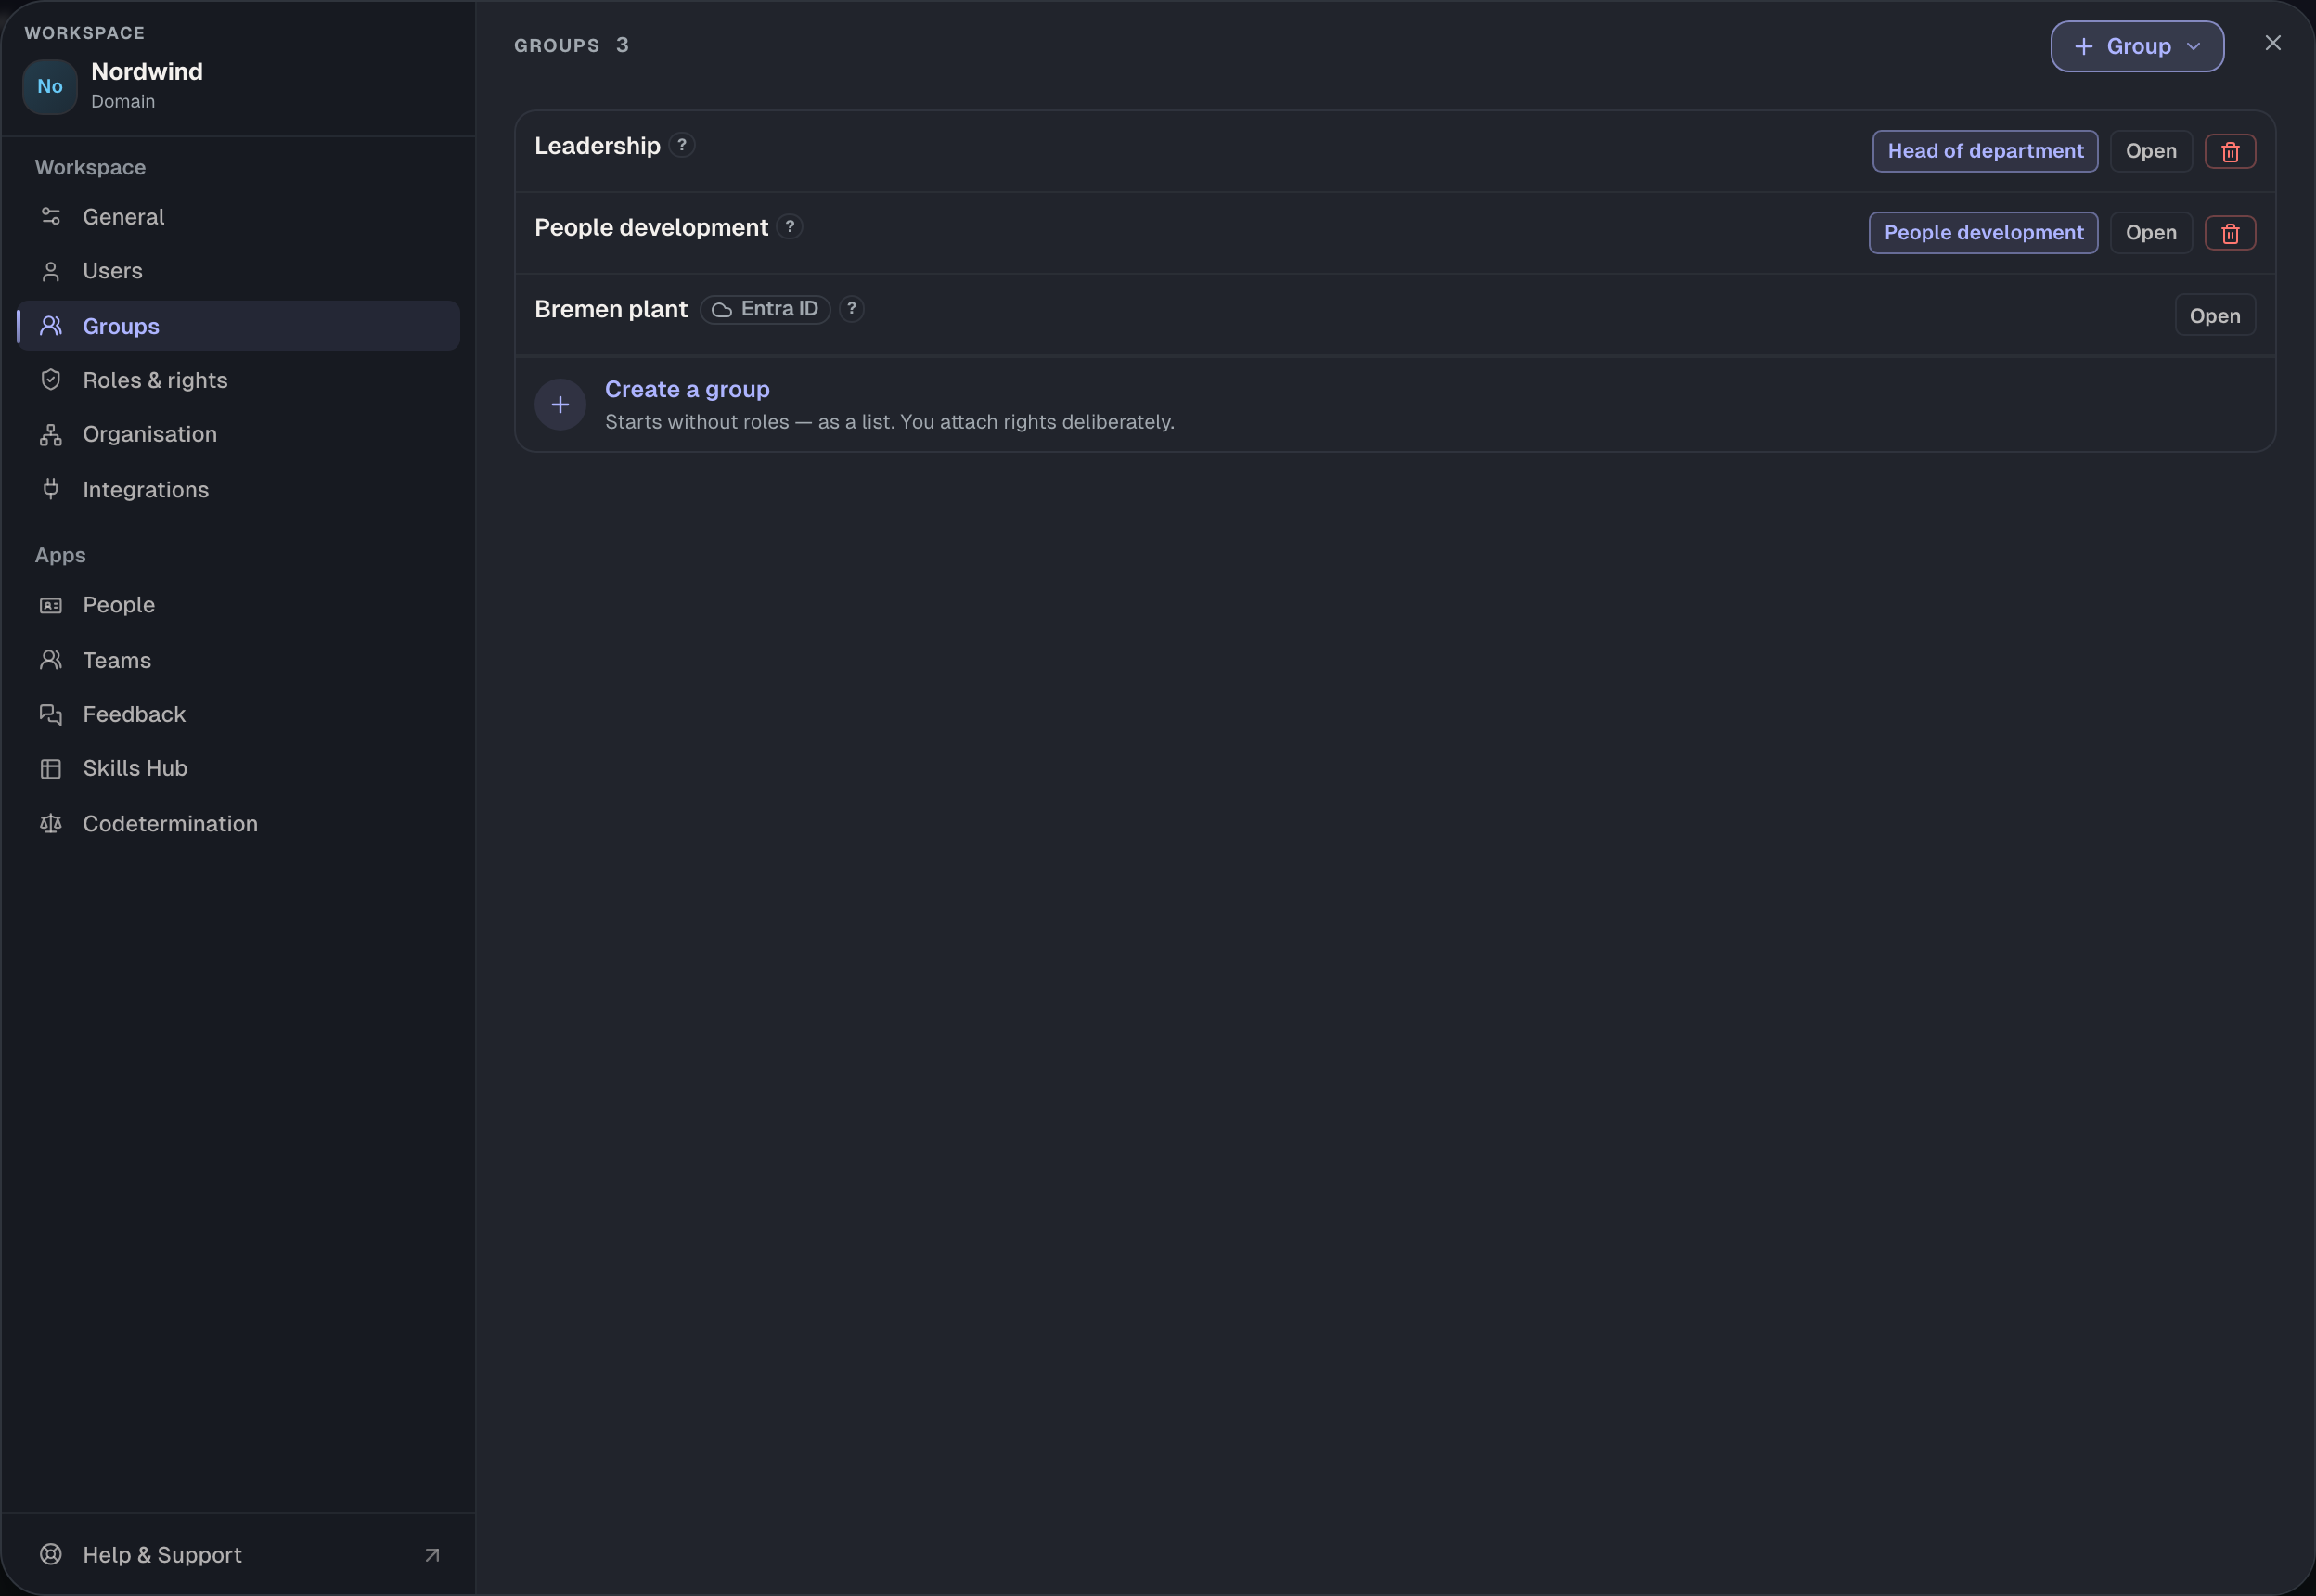2316x1596 pixels.
Task: Open Roles & rights section
Action: tap(238, 380)
